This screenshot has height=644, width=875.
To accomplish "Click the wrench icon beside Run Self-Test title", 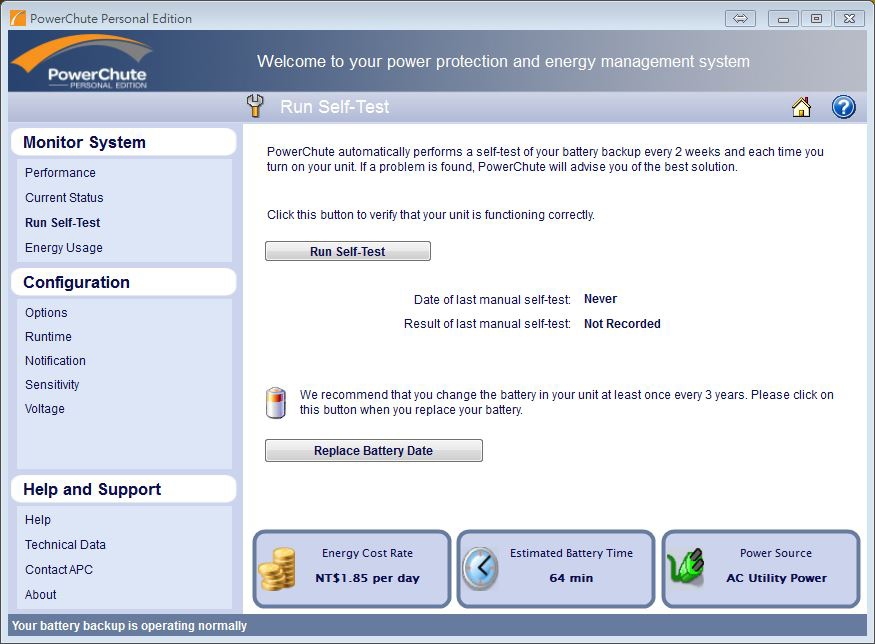I will pos(255,105).
